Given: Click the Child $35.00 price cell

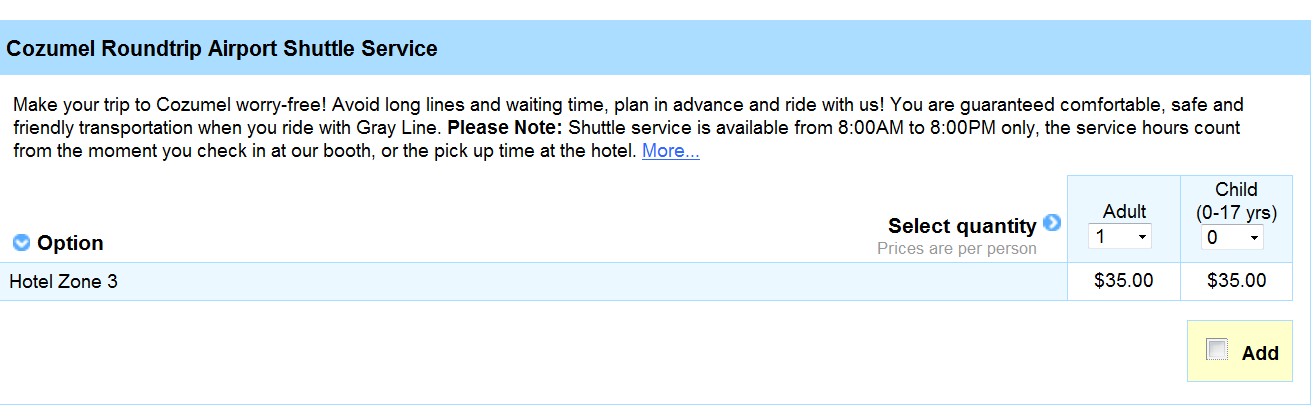Looking at the screenshot, I should pyautogui.click(x=1237, y=281).
